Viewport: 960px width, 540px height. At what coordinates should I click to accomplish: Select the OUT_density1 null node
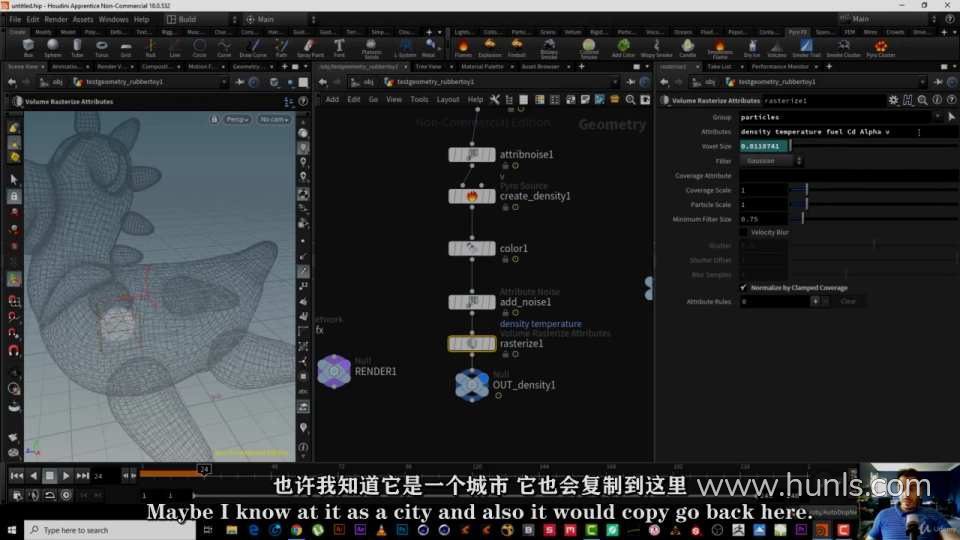pos(471,385)
